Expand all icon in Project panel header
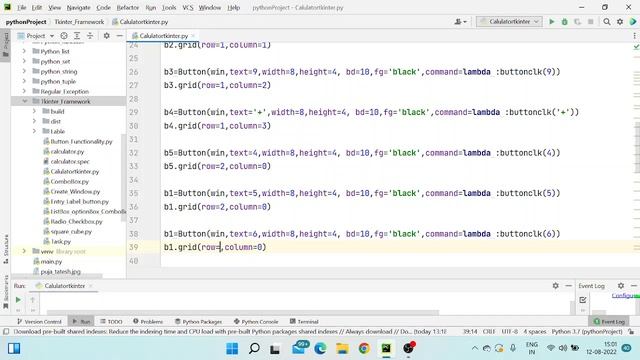The height and width of the screenshot is (360, 640). tap(77, 36)
